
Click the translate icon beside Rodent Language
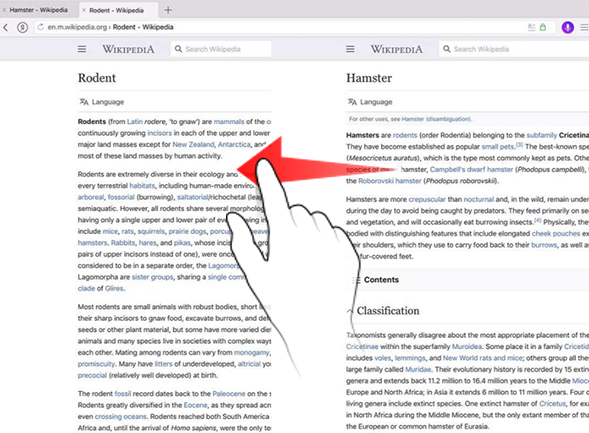84,102
